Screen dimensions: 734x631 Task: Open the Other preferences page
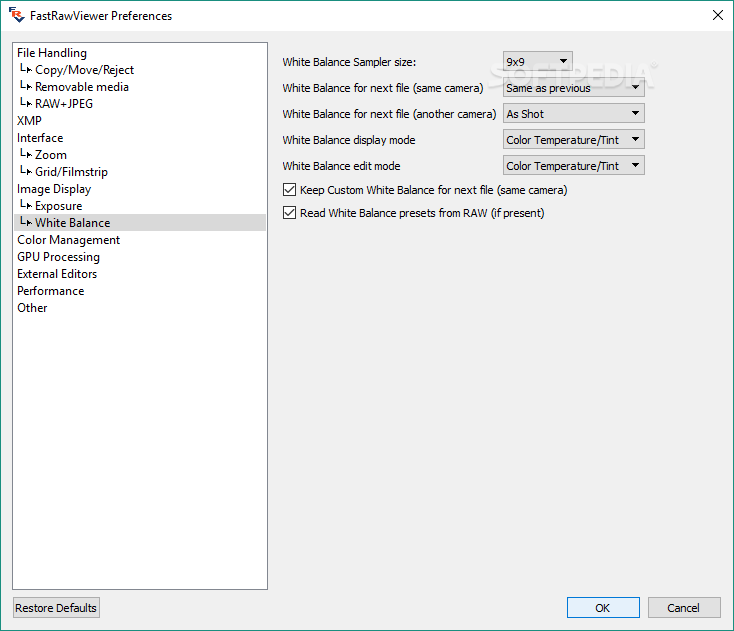32,308
